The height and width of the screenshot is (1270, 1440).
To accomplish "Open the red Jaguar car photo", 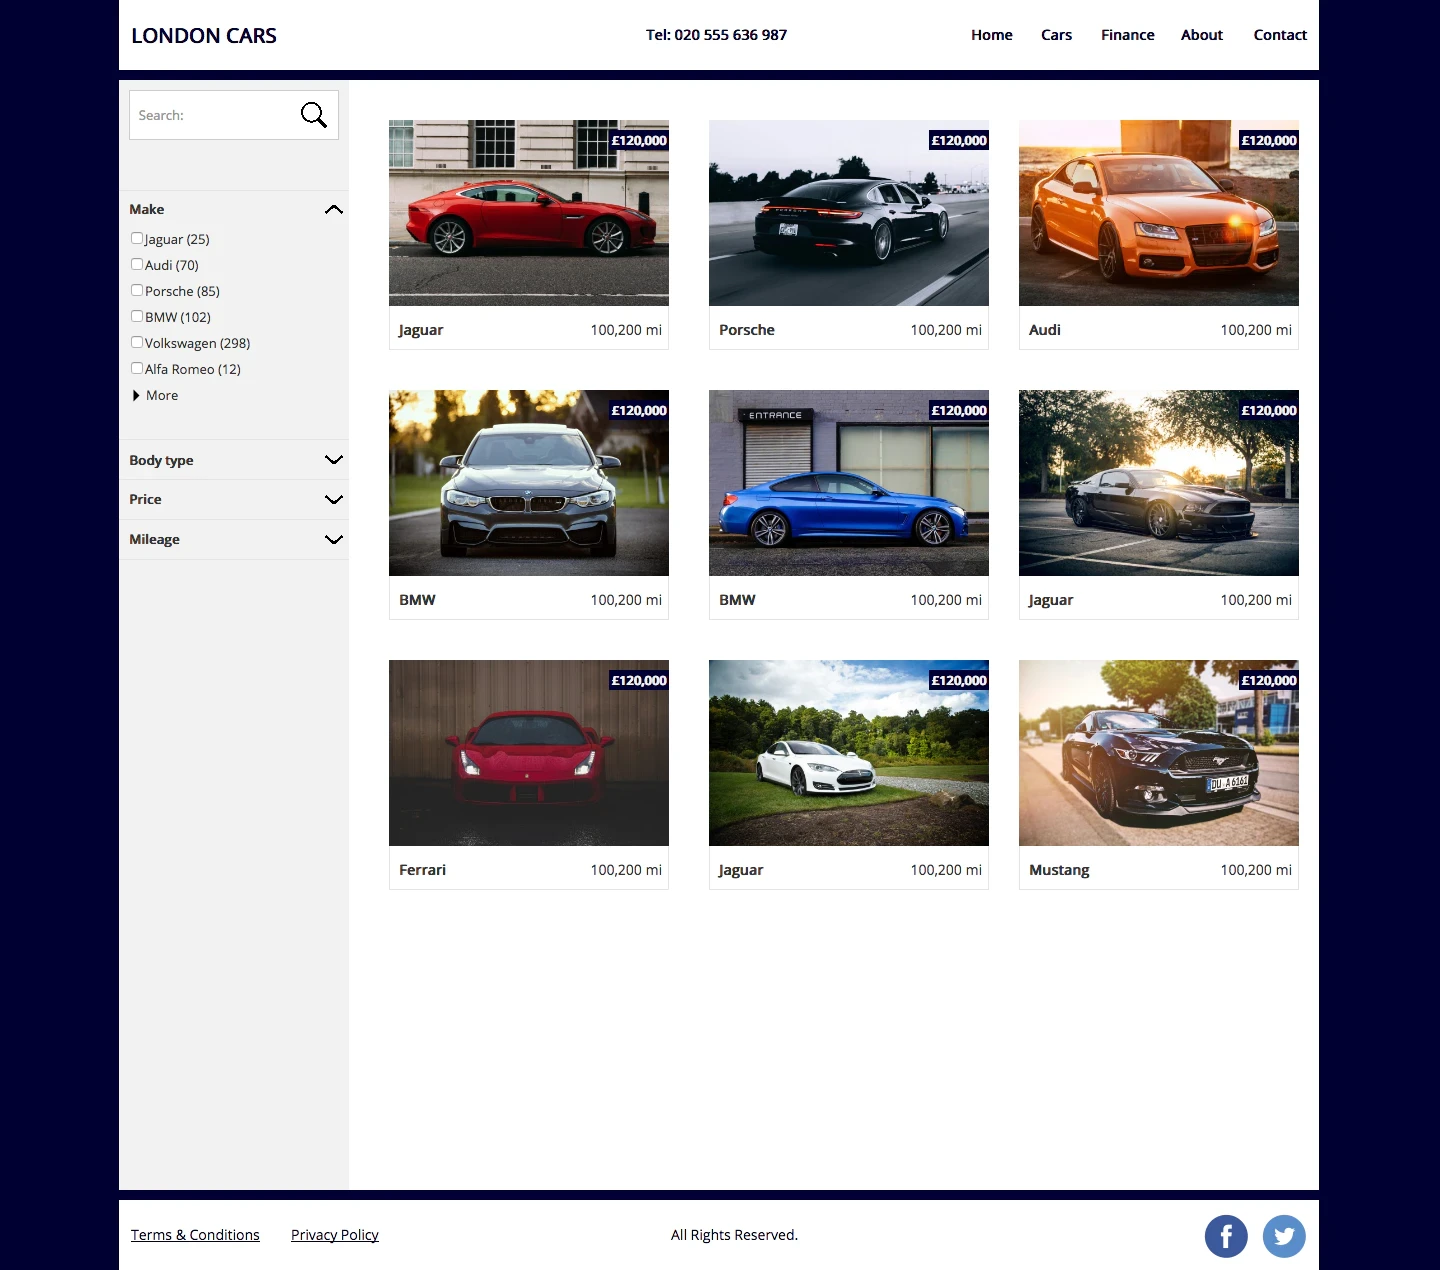I will click(529, 213).
